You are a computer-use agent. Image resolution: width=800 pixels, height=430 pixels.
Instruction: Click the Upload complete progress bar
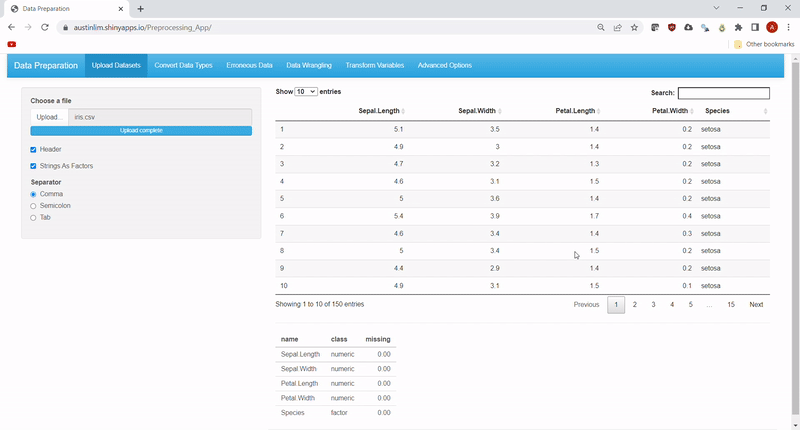point(141,131)
